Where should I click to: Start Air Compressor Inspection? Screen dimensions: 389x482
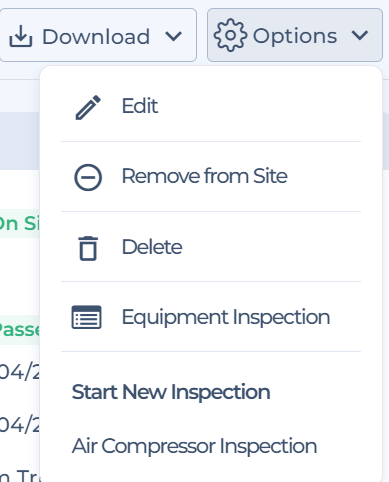tap(194, 446)
